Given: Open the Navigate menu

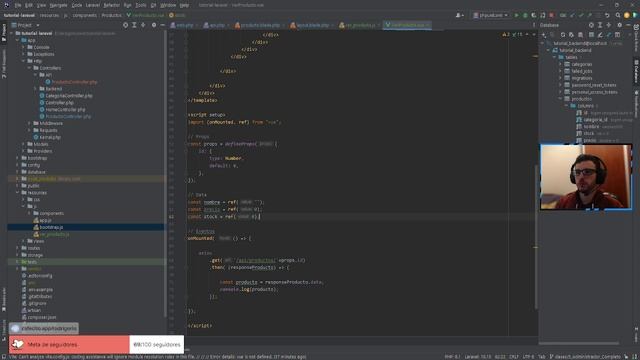Looking at the screenshot, I should click(58, 5).
